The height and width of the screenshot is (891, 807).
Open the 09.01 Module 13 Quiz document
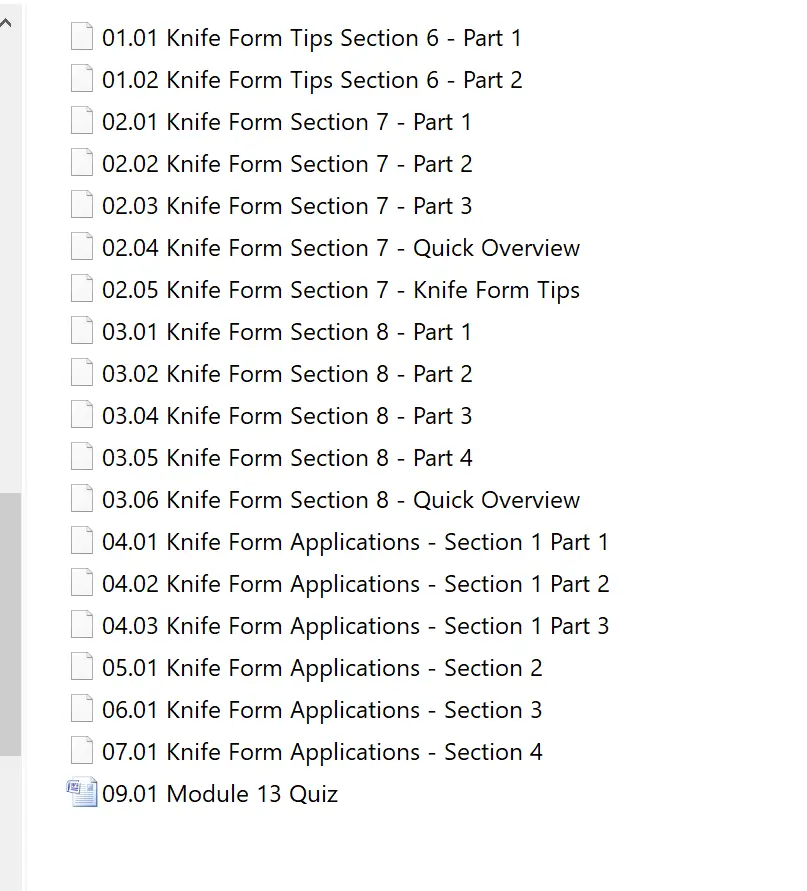point(220,794)
